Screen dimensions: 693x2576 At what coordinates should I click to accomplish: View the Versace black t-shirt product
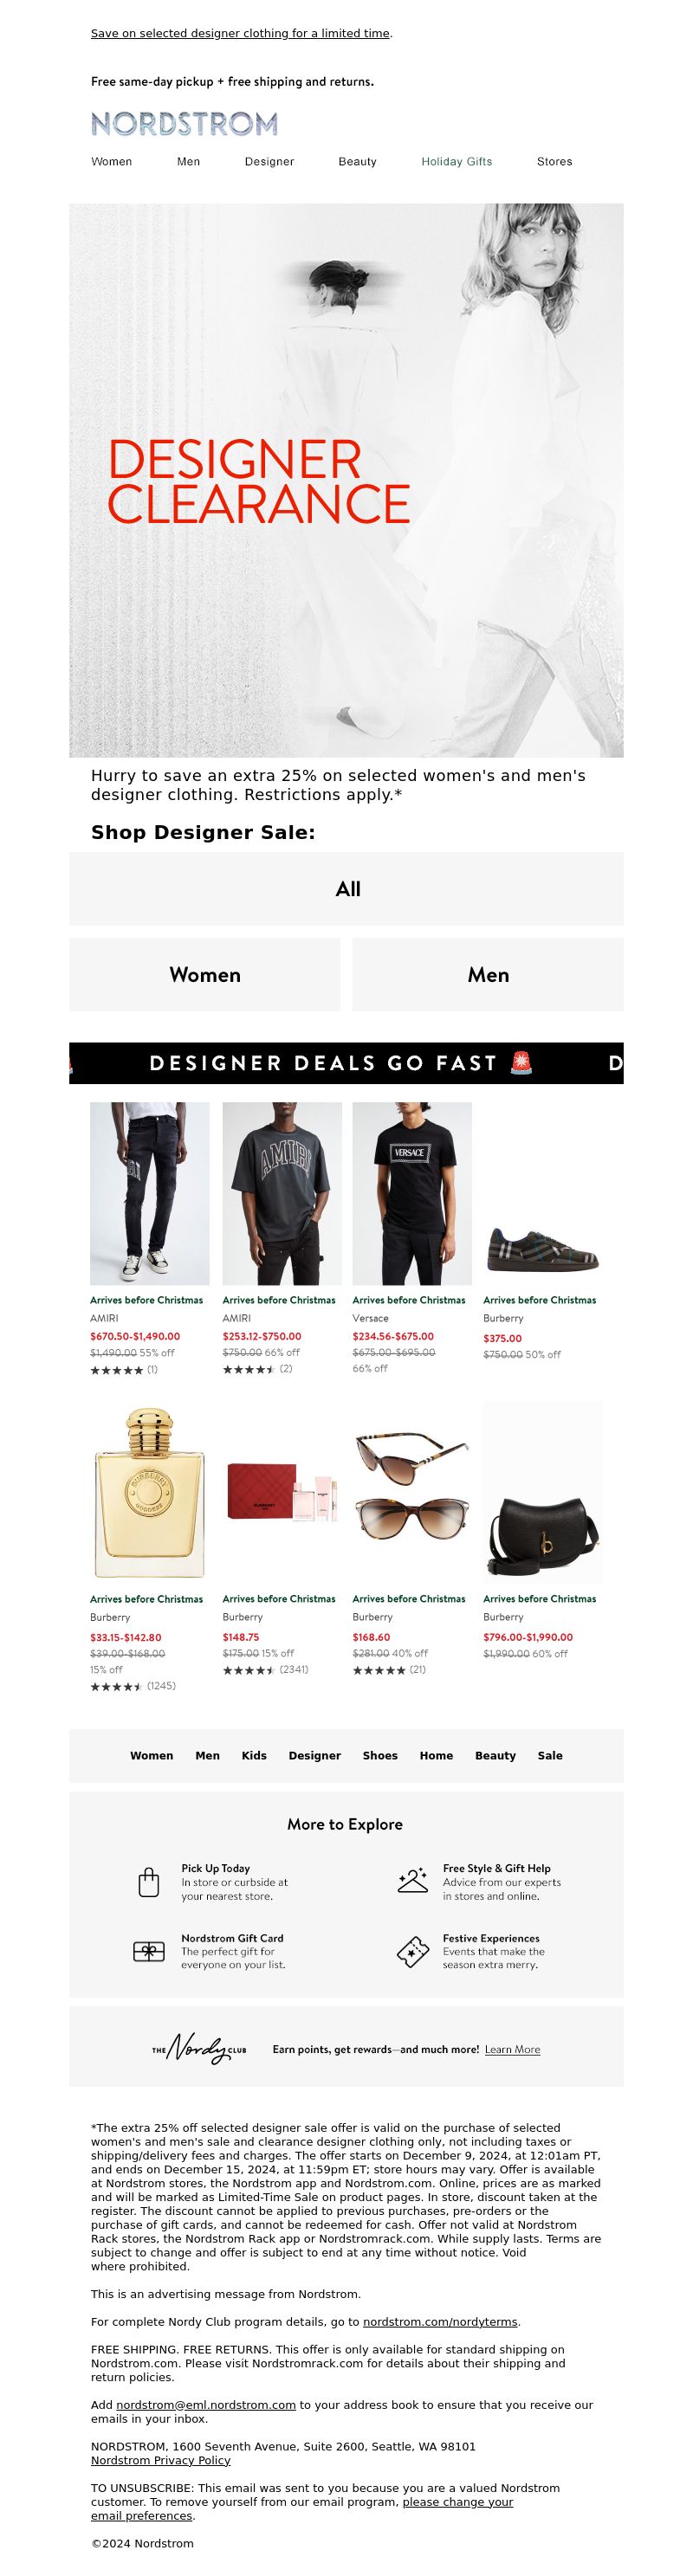point(412,1193)
